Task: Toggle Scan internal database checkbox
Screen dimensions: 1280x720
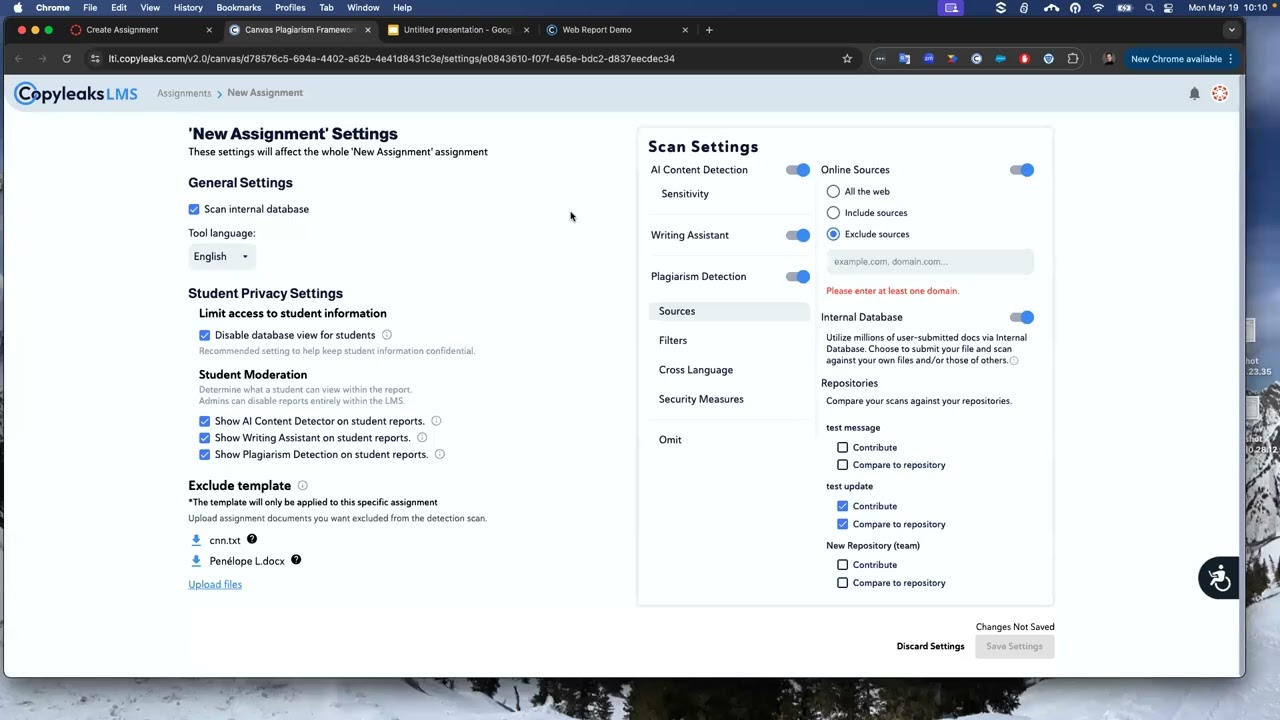Action: pyautogui.click(x=194, y=209)
